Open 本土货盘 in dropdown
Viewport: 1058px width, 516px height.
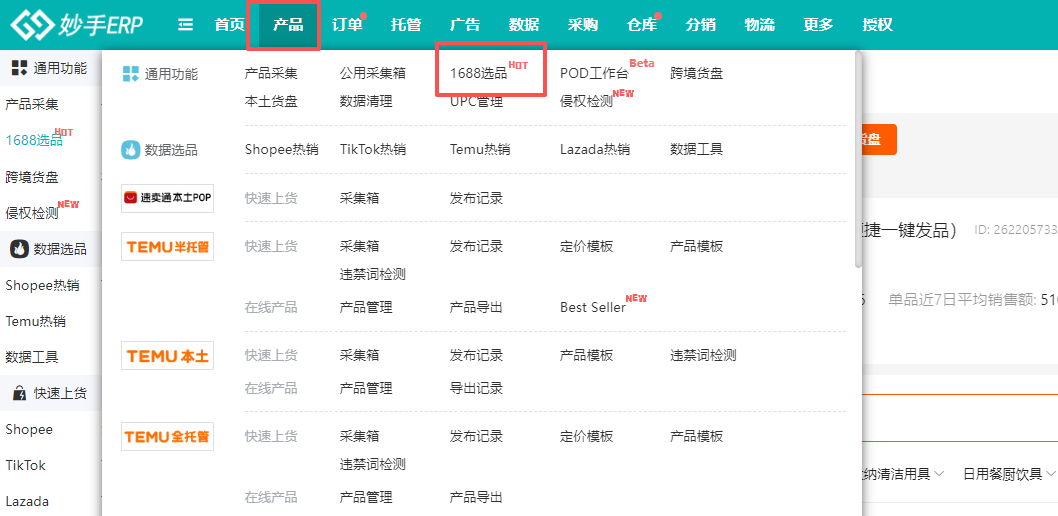coord(271,102)
